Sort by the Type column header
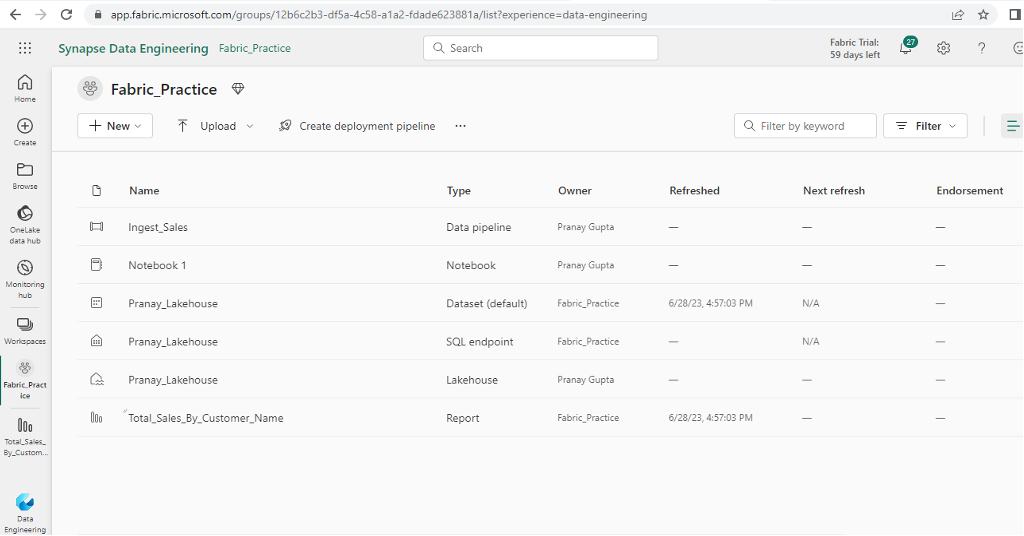This screenshot has height=536, width=1024. 458,191
